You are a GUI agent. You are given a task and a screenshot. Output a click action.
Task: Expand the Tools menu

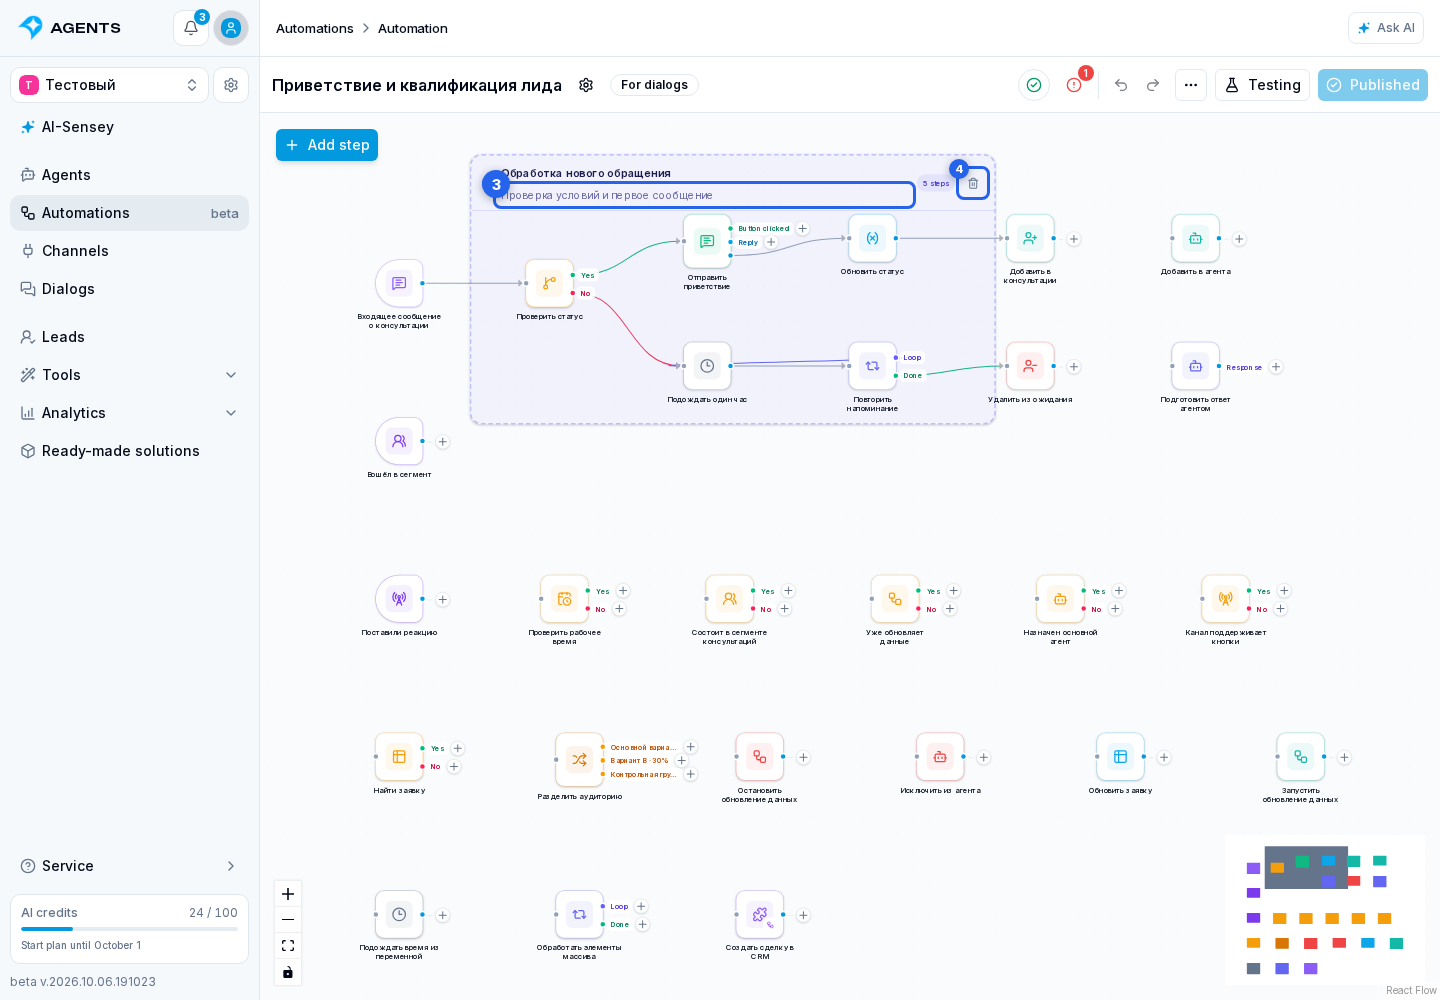click(x=129, y=375)
